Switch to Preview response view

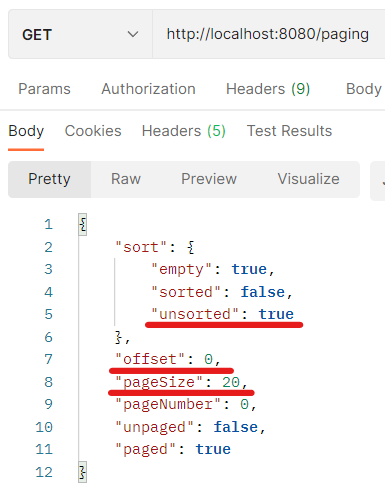209,179
